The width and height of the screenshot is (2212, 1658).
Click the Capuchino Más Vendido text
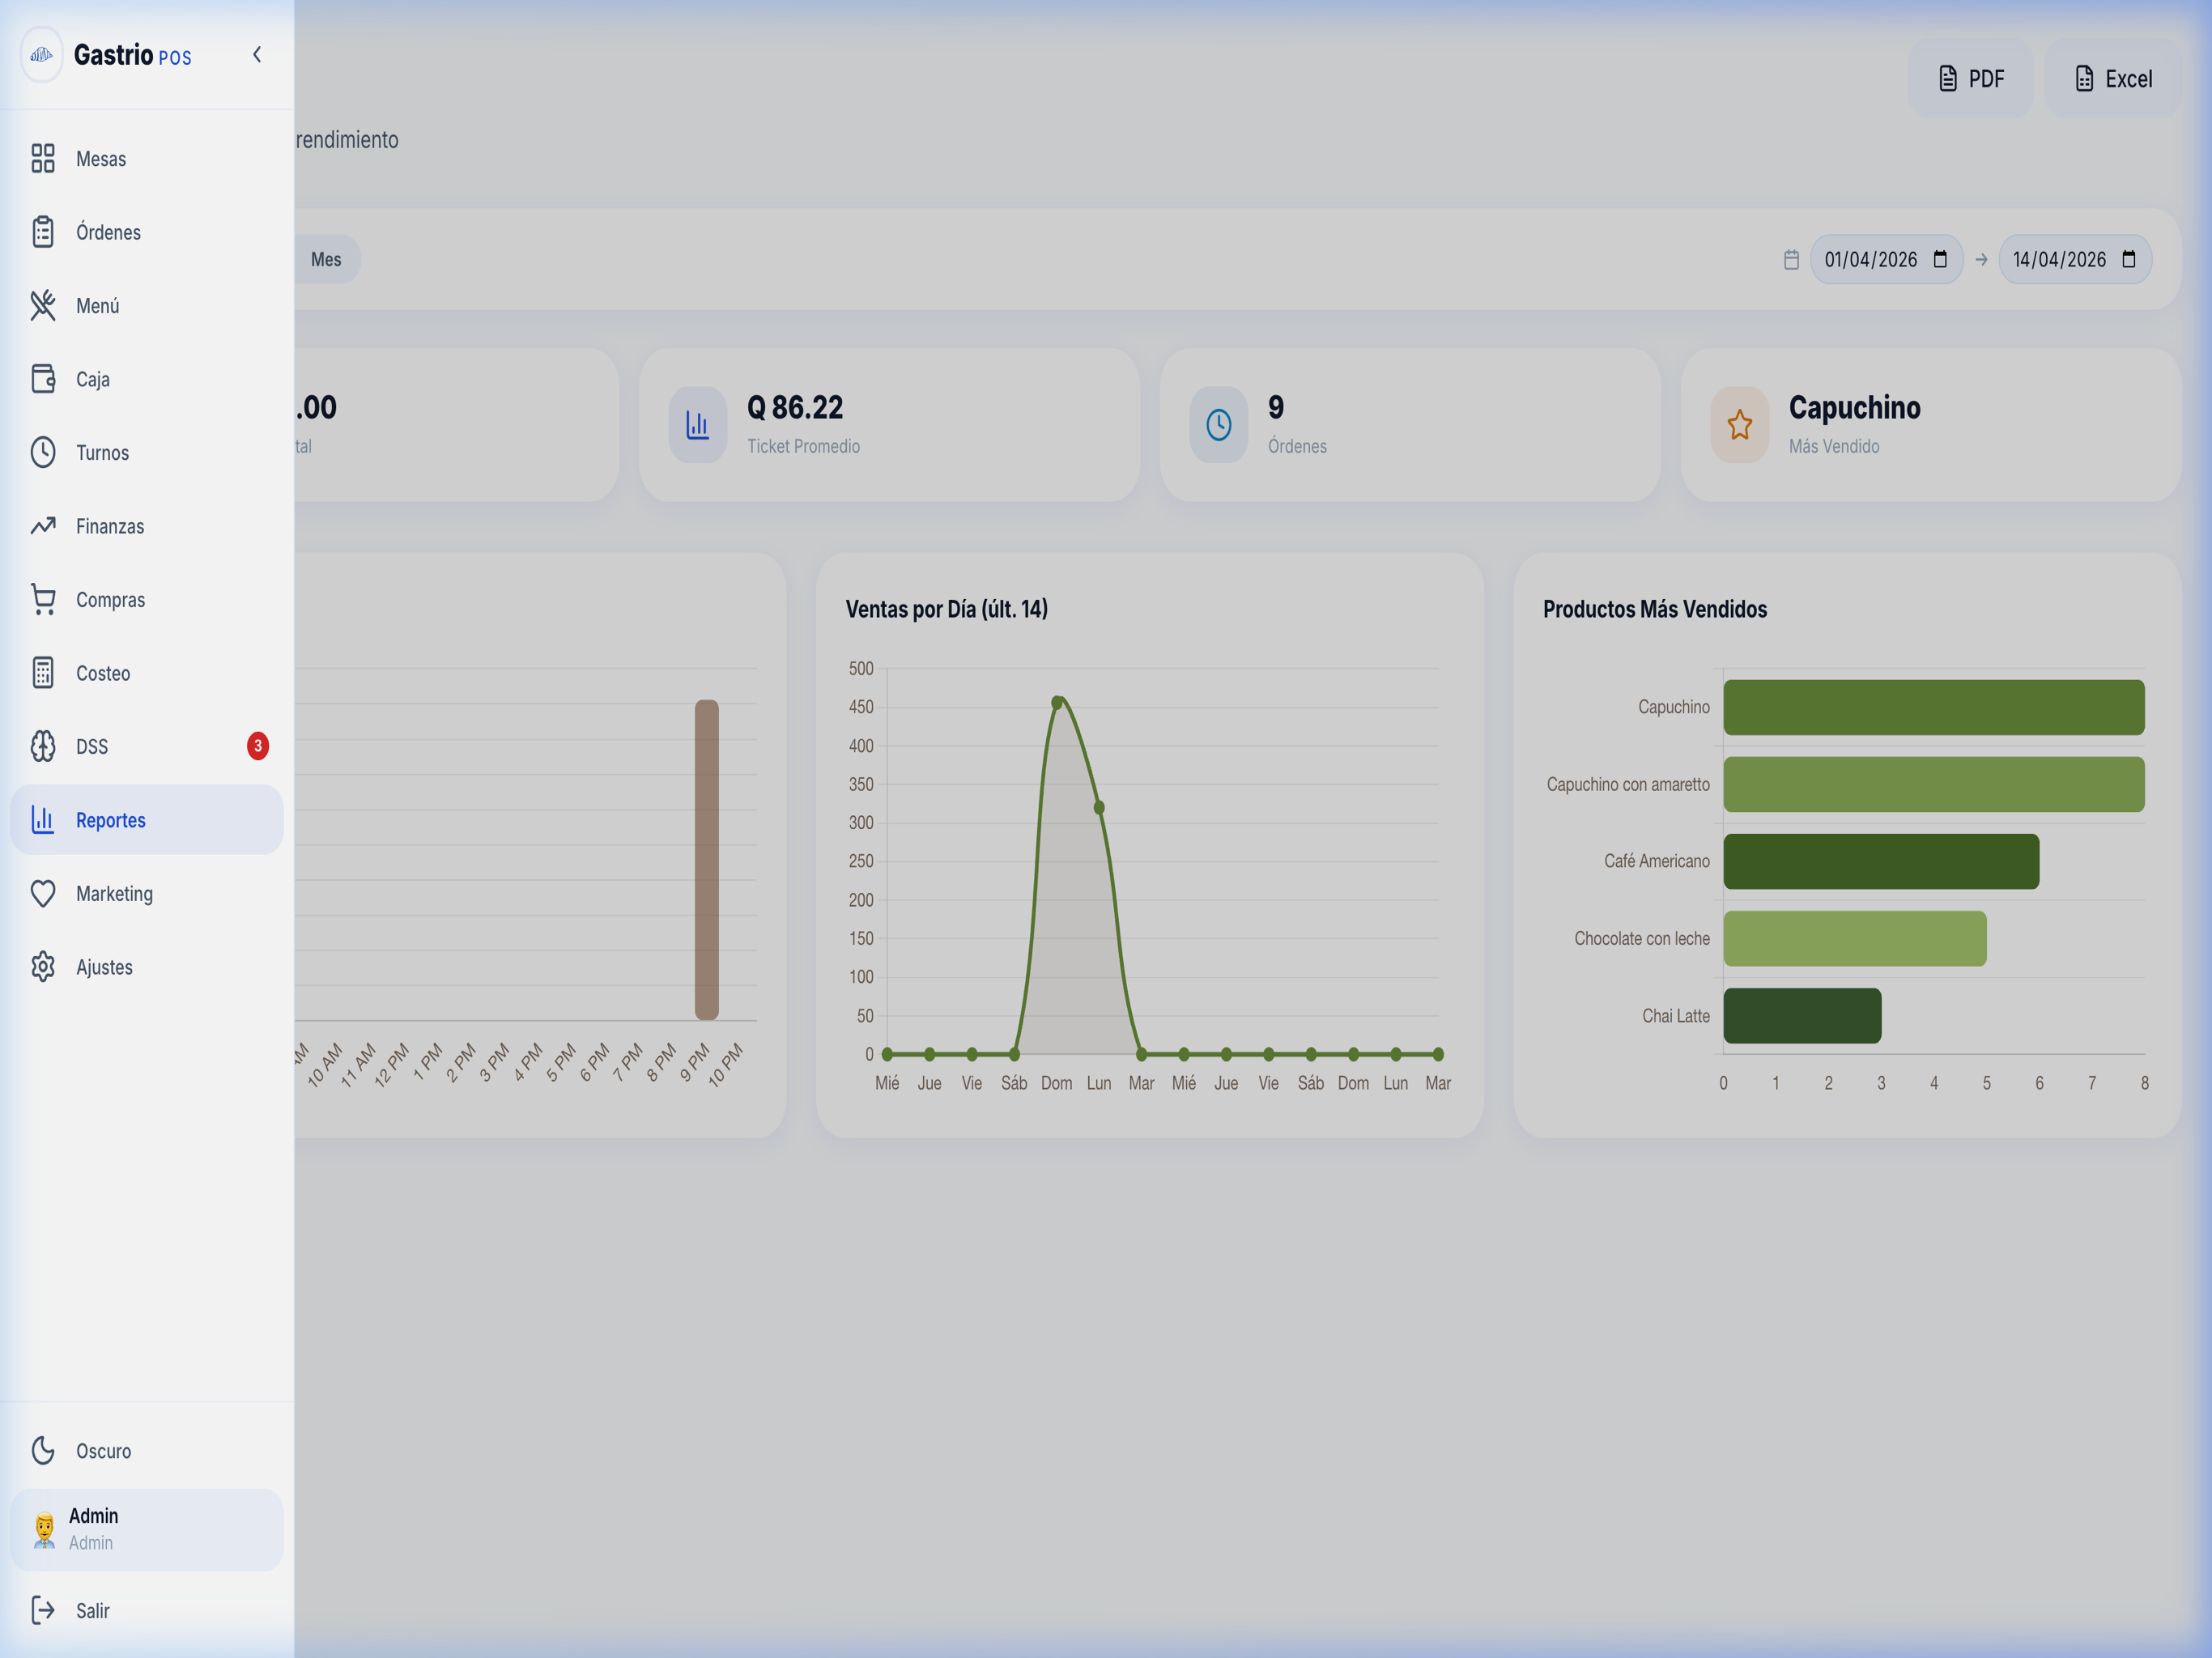[1855, 408]
